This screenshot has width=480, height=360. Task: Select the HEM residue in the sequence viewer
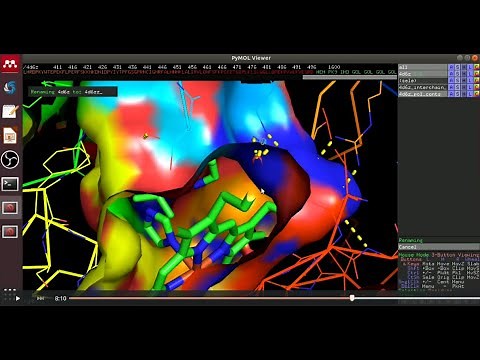tap(320, 72)
